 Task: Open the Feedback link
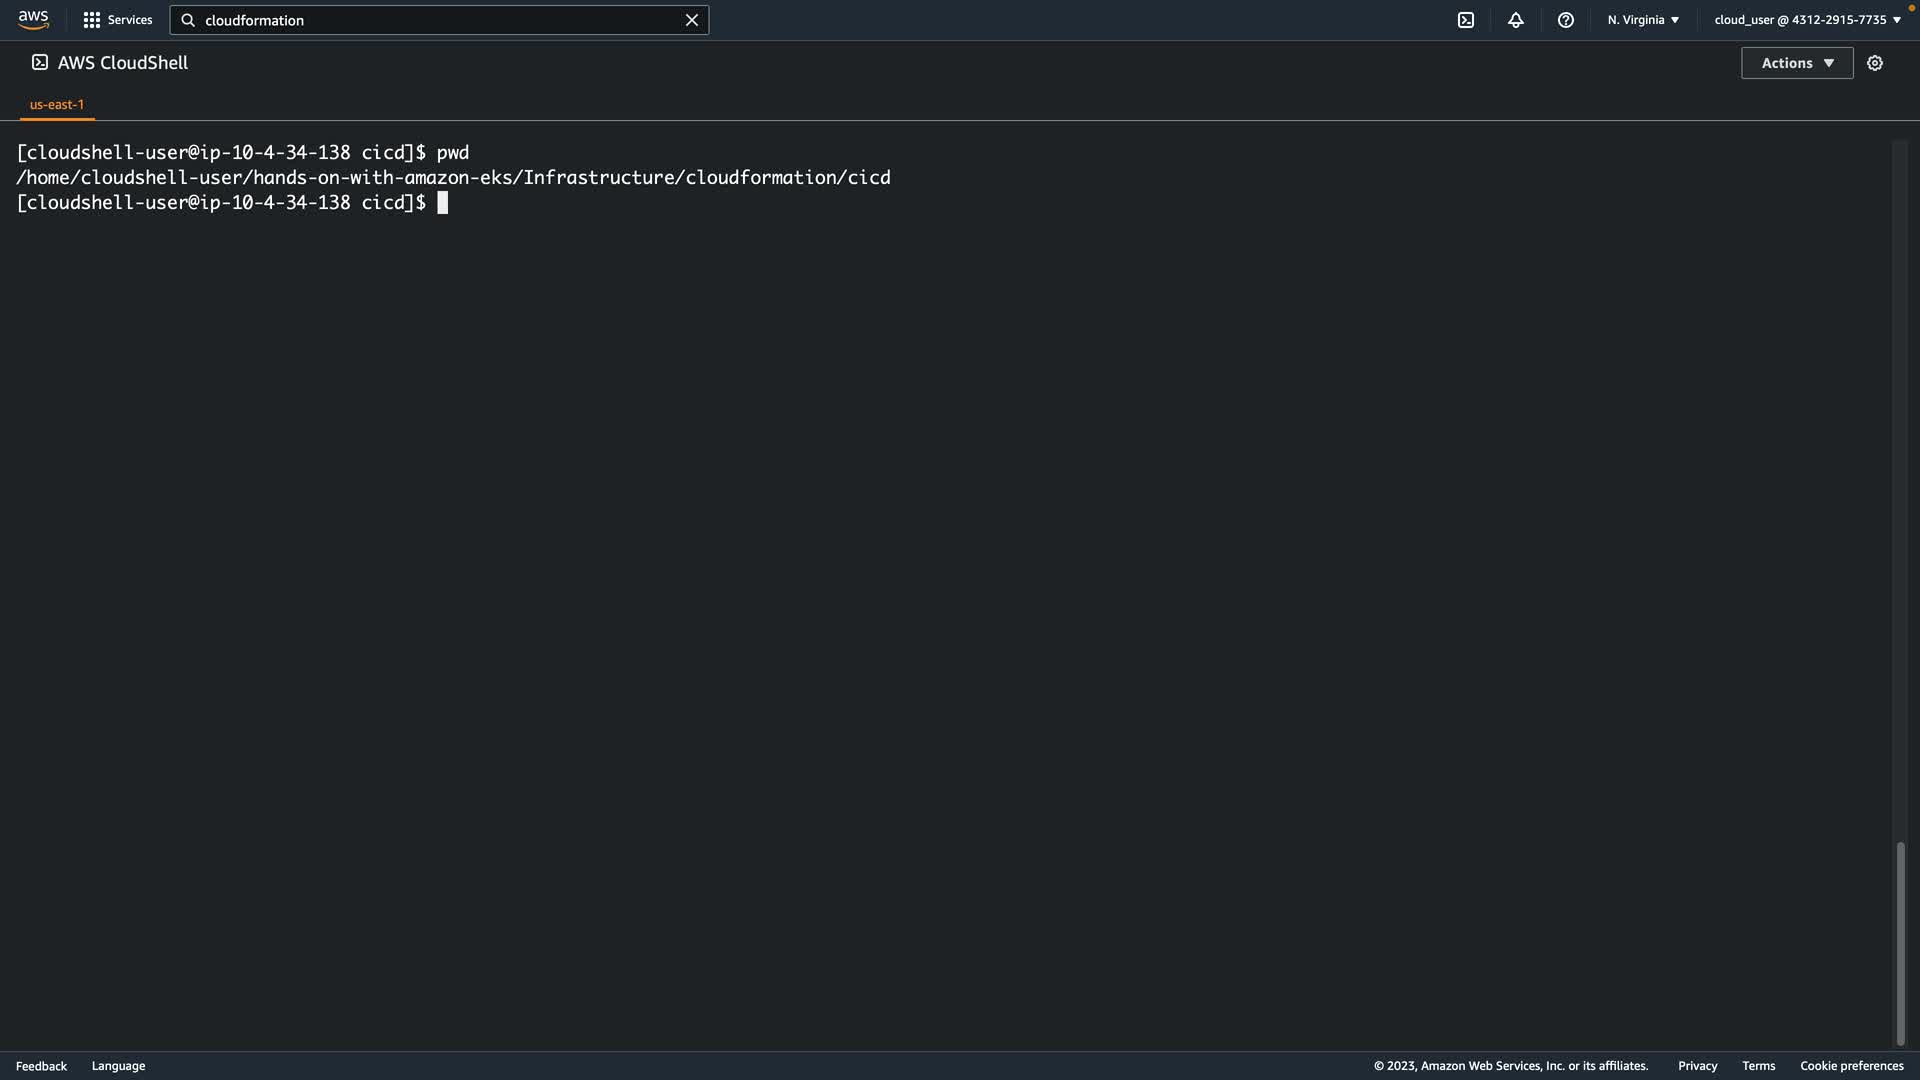[41, 1066]
